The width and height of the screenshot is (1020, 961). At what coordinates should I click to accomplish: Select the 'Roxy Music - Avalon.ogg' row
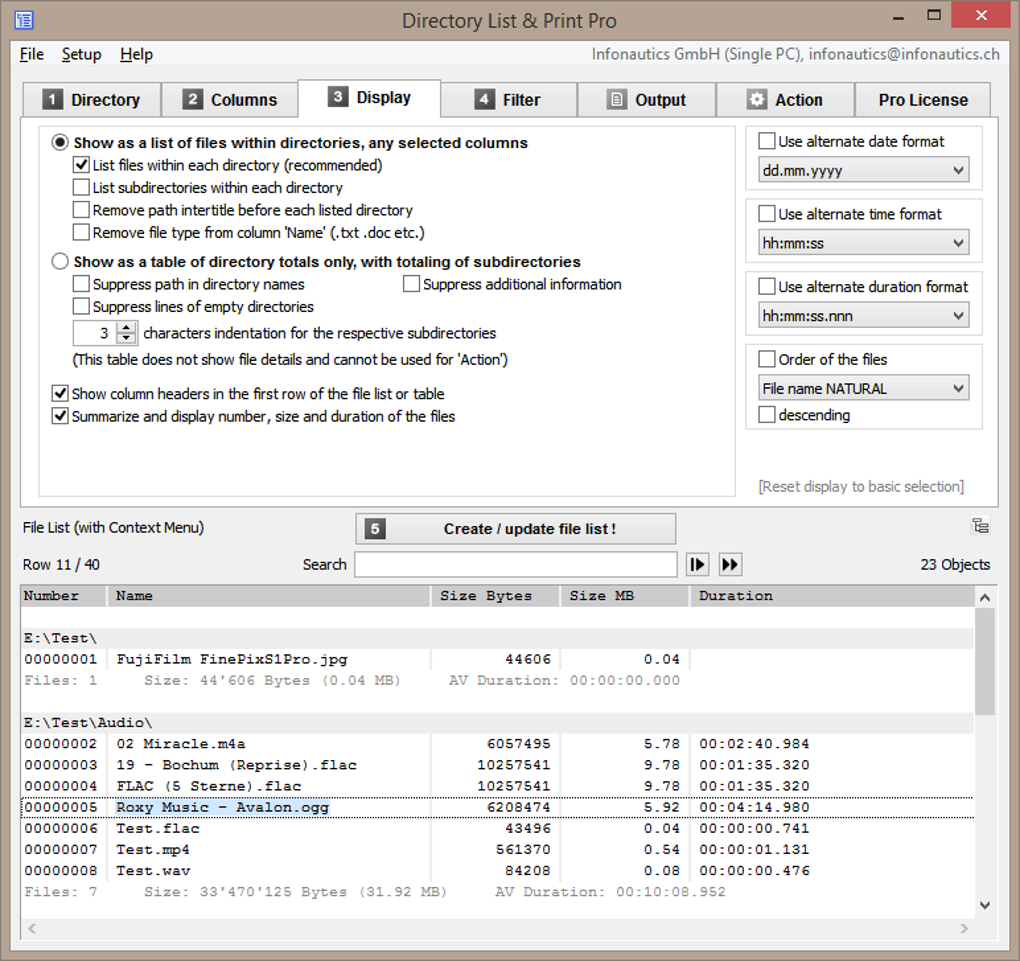[498, 807]
